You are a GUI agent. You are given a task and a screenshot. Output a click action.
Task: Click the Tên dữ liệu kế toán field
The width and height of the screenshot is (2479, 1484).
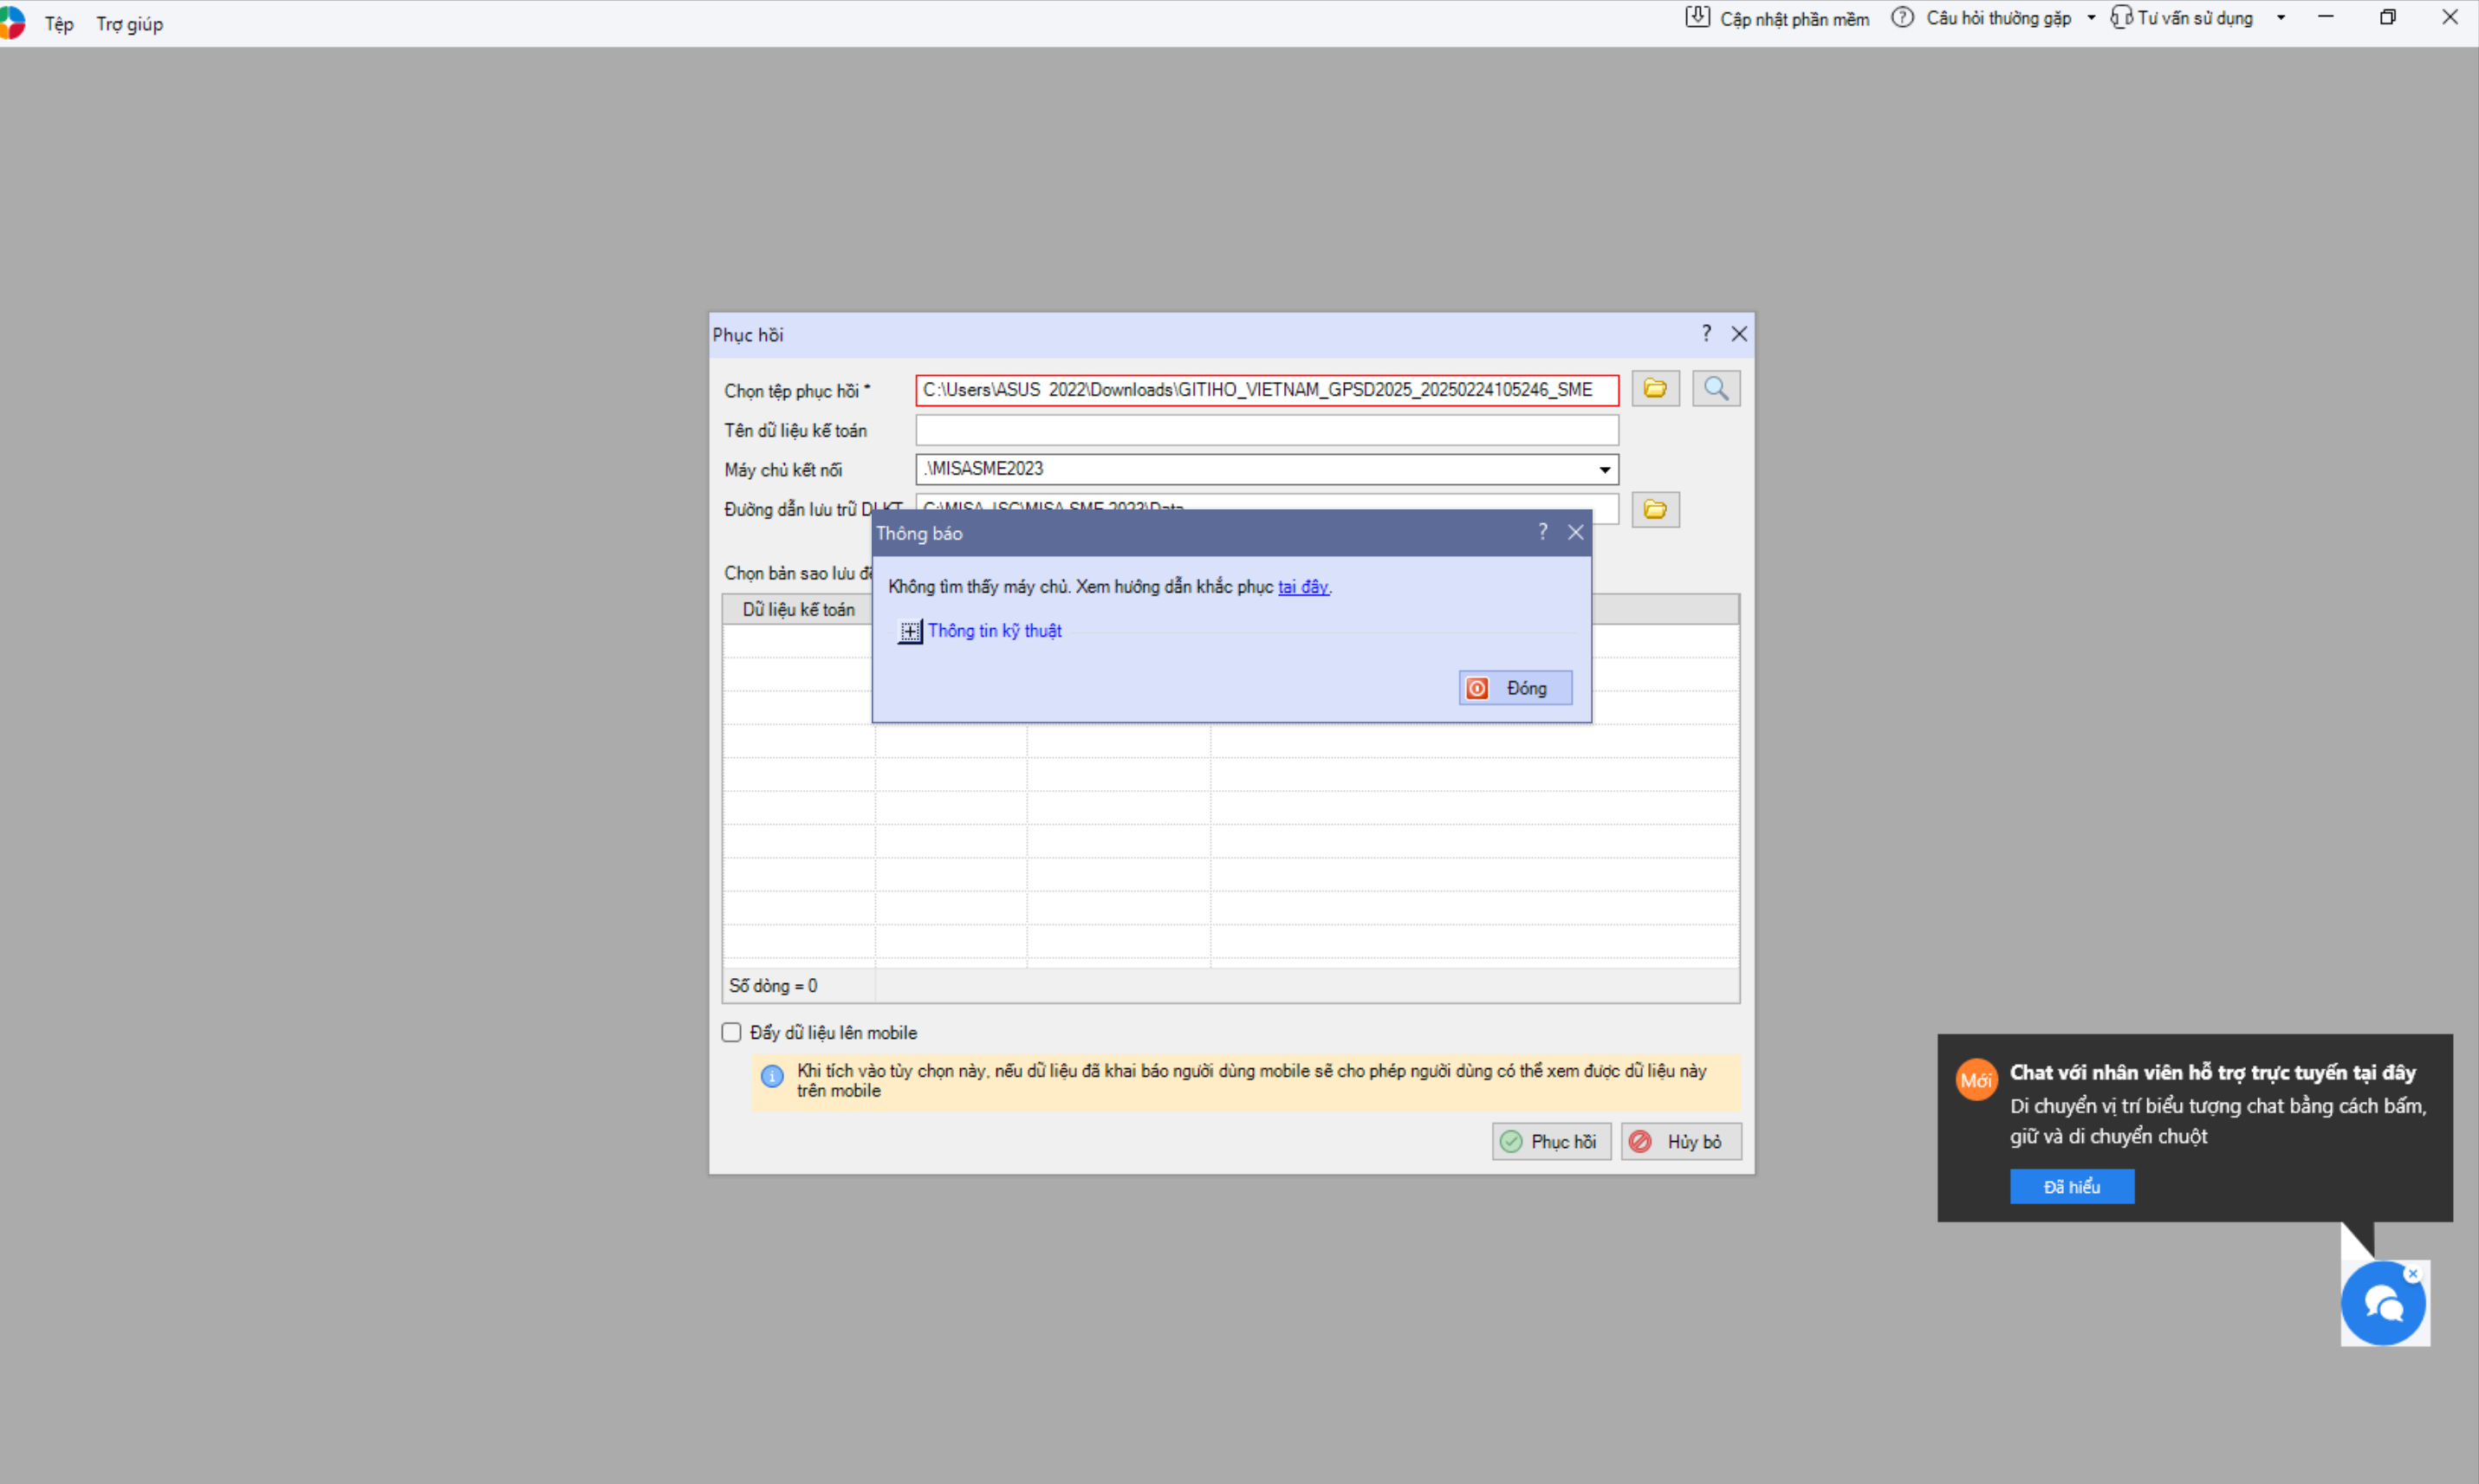pos(1266,430)
